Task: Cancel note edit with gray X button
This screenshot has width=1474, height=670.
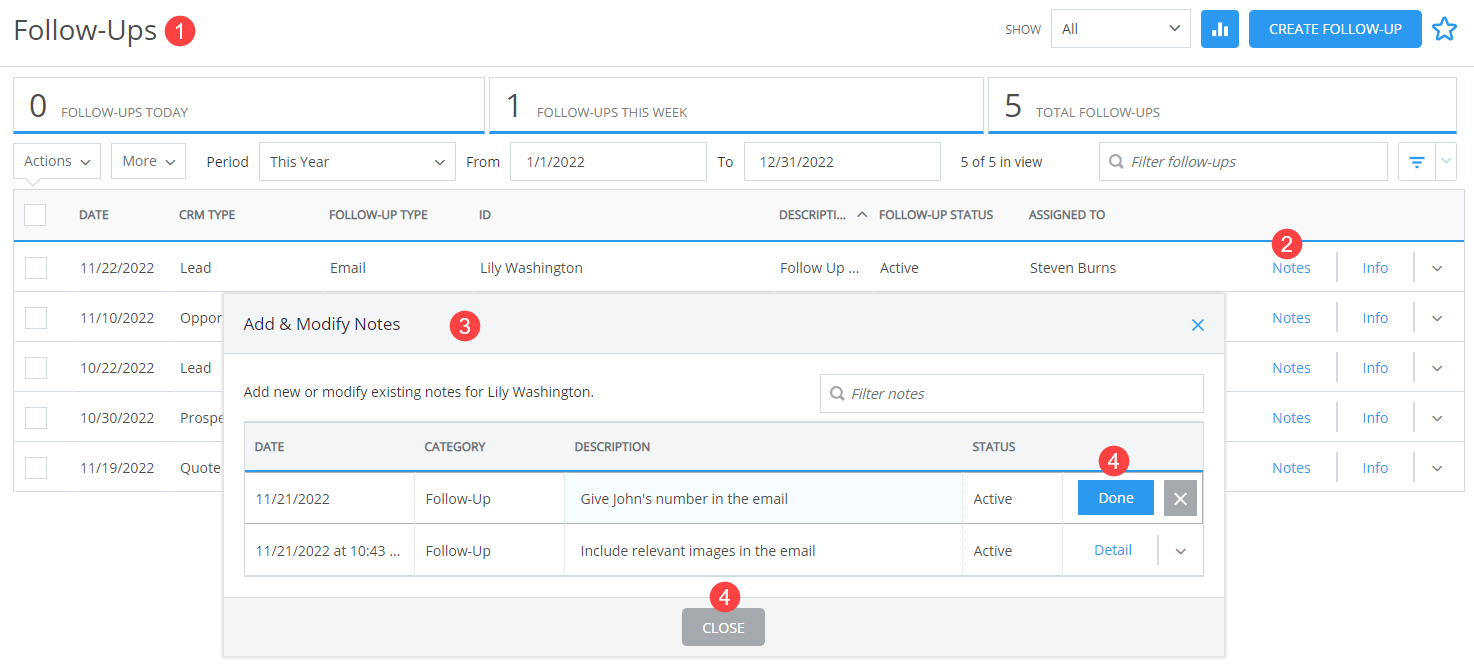Action: pyautogui.click(x=1180, y=499)
